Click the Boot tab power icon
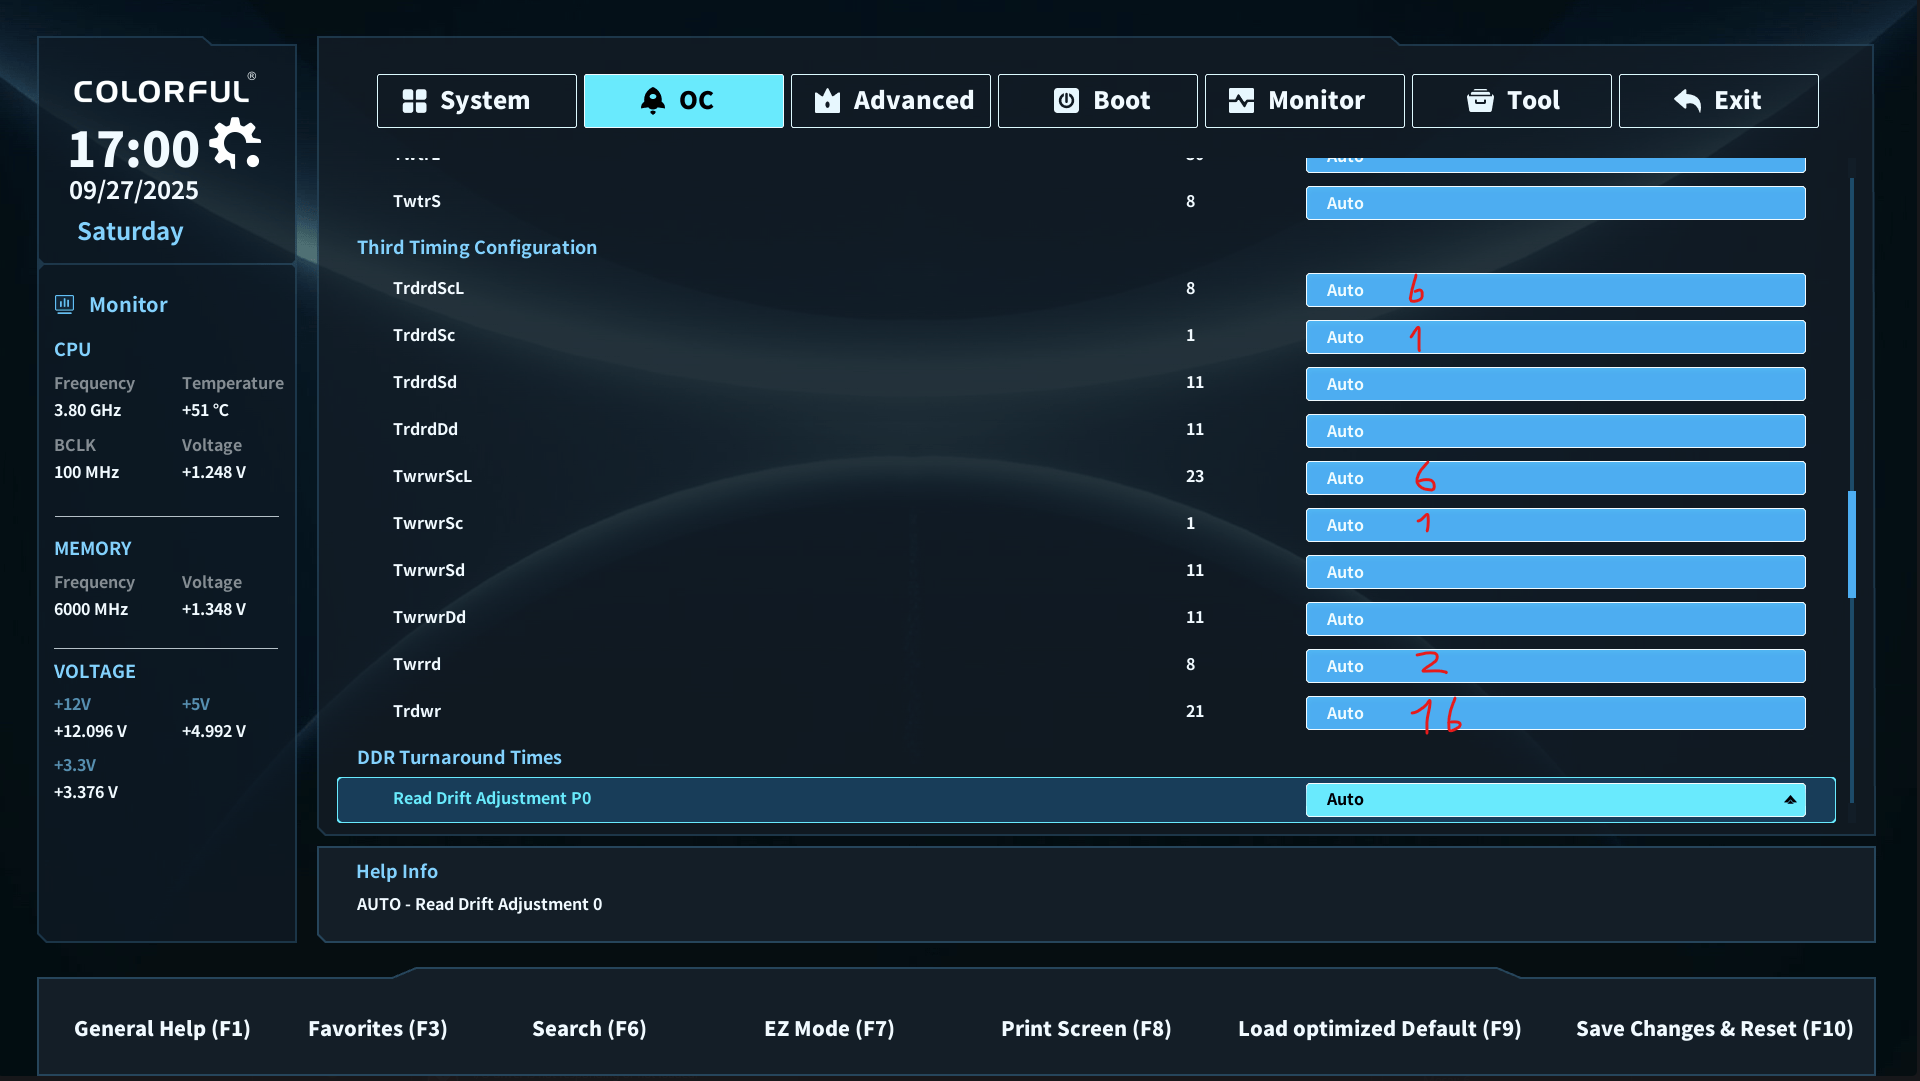The height and width of the screenshot is (1081, 1920). (x=1067, y=101)
